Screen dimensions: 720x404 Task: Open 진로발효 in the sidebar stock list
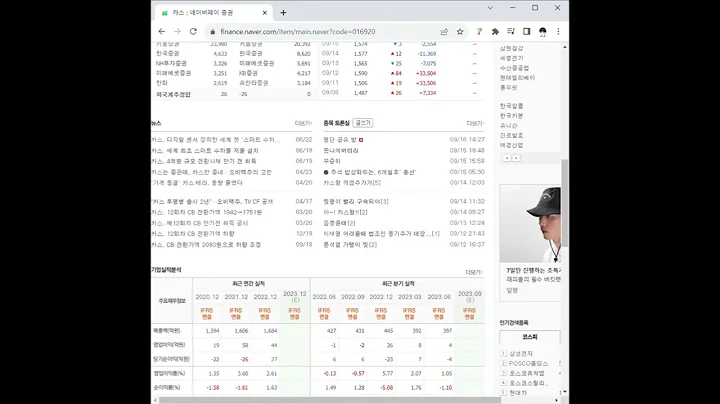tap(512, 135)
